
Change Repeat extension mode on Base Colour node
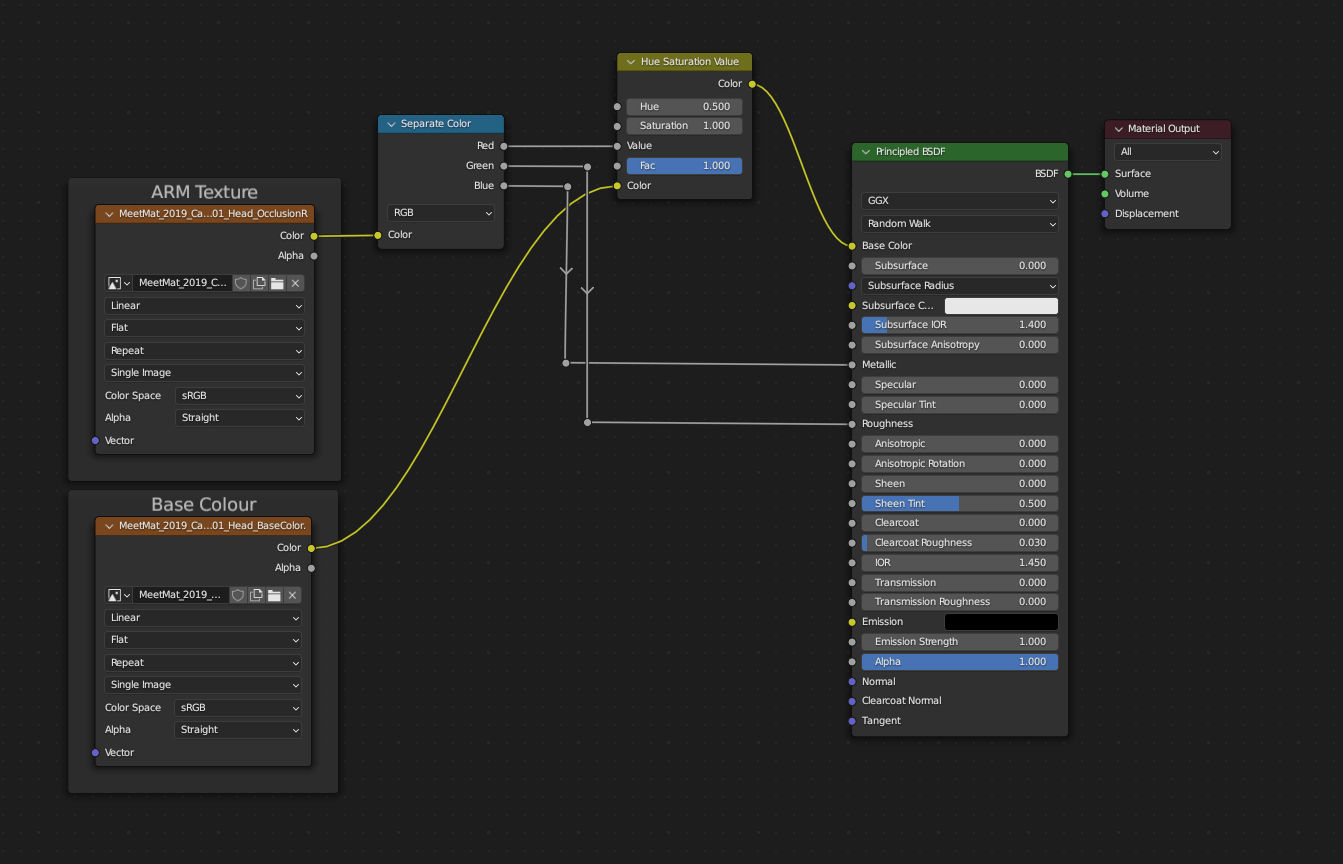(203, 662)
